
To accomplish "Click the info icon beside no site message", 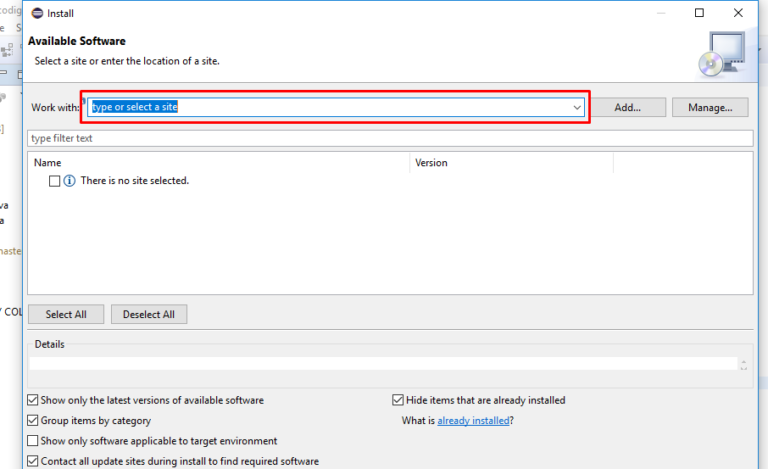I will (x=69, y=181).
